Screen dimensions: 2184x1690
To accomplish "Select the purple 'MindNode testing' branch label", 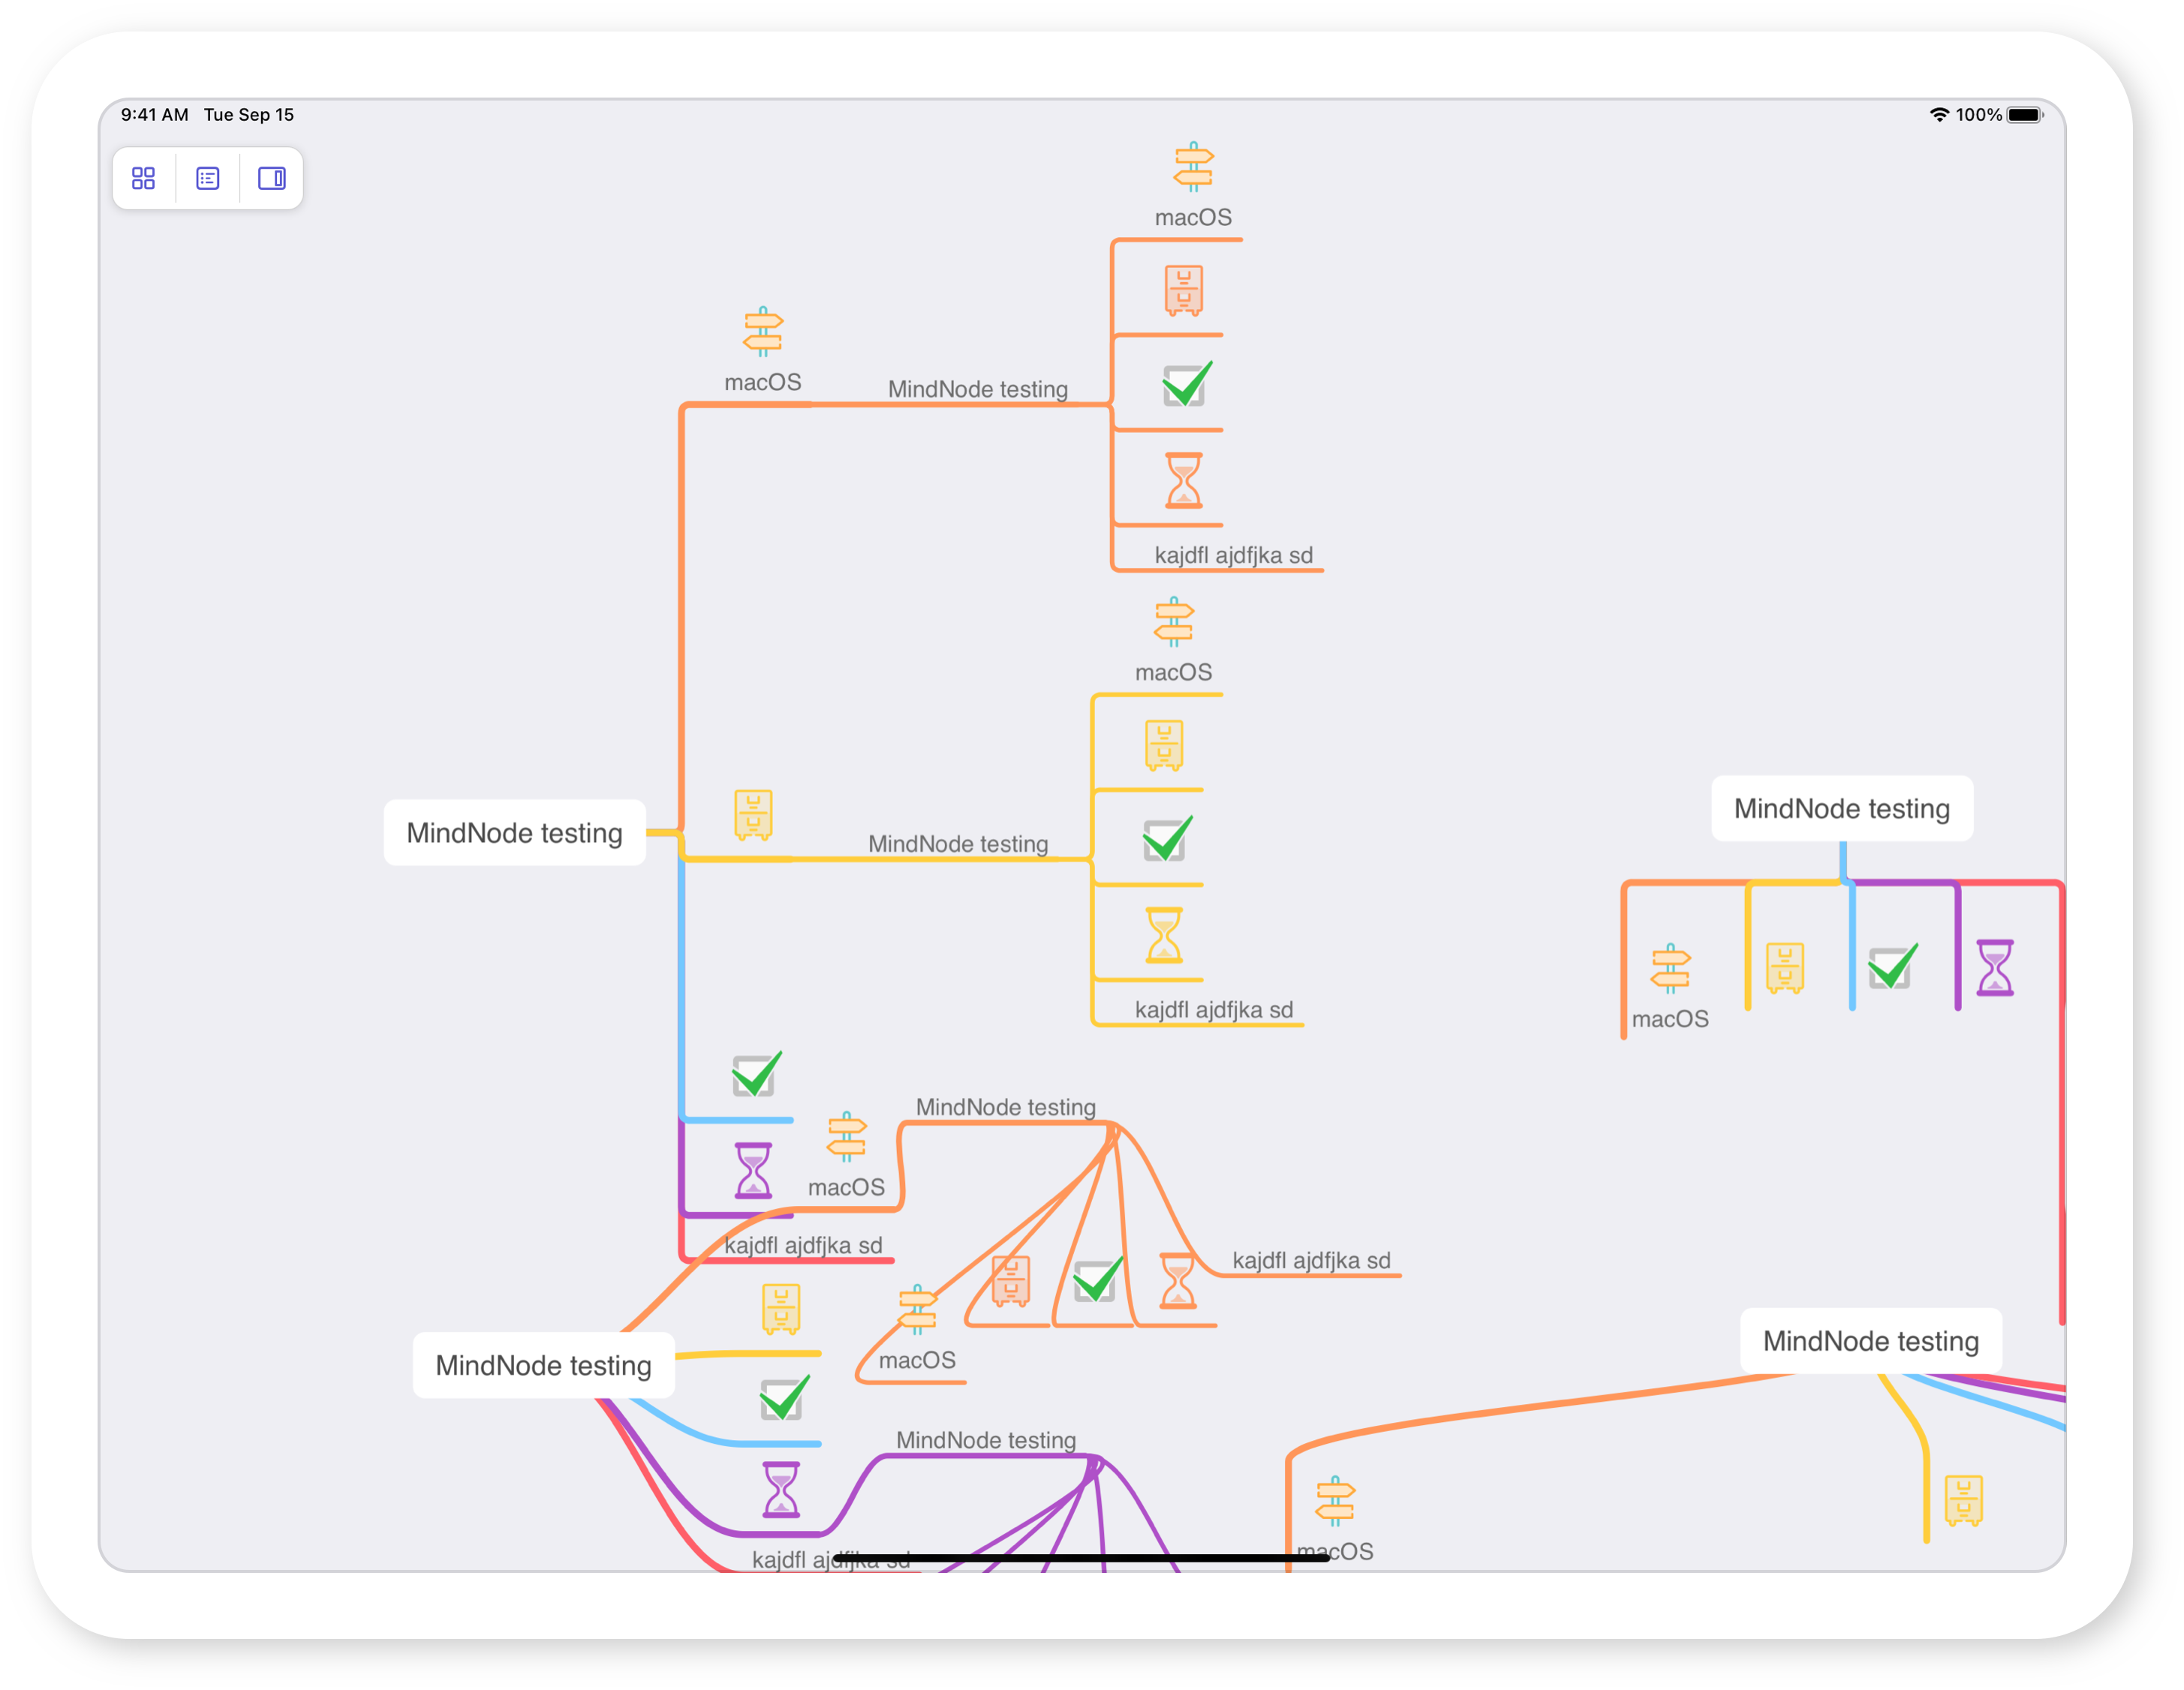I will 986,1440.
